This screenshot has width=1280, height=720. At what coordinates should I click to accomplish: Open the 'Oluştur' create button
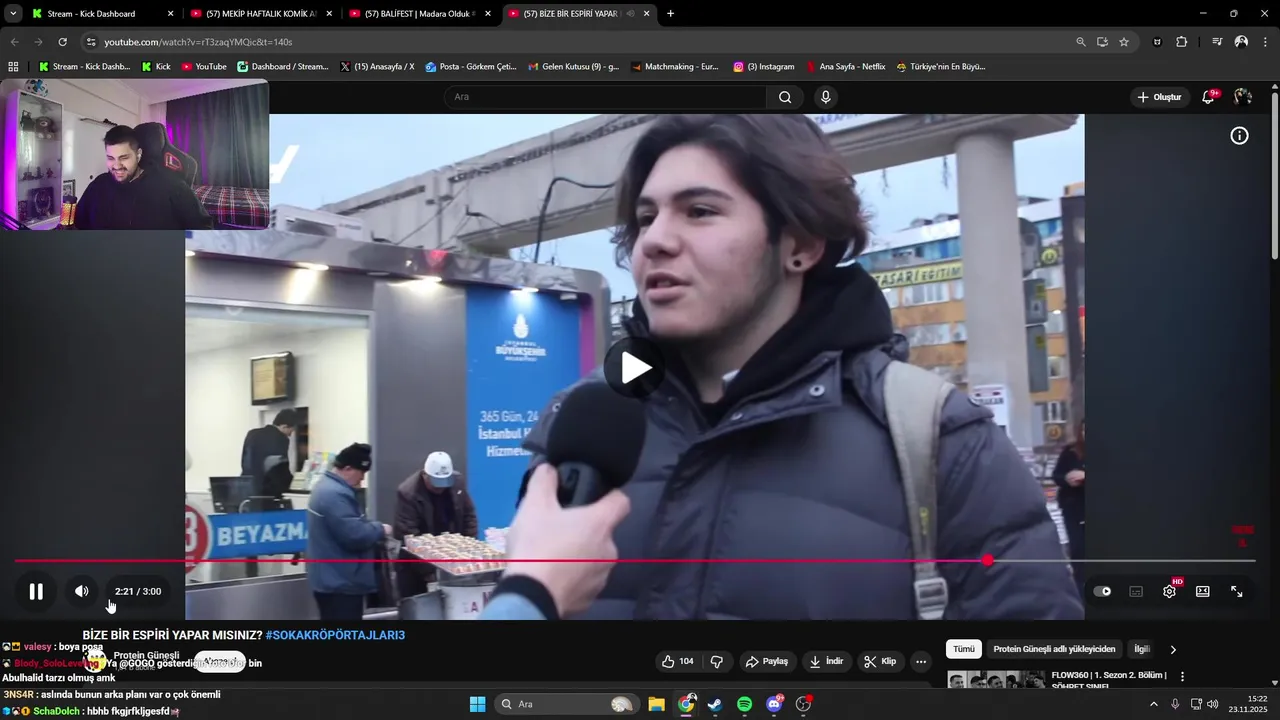1160,97
